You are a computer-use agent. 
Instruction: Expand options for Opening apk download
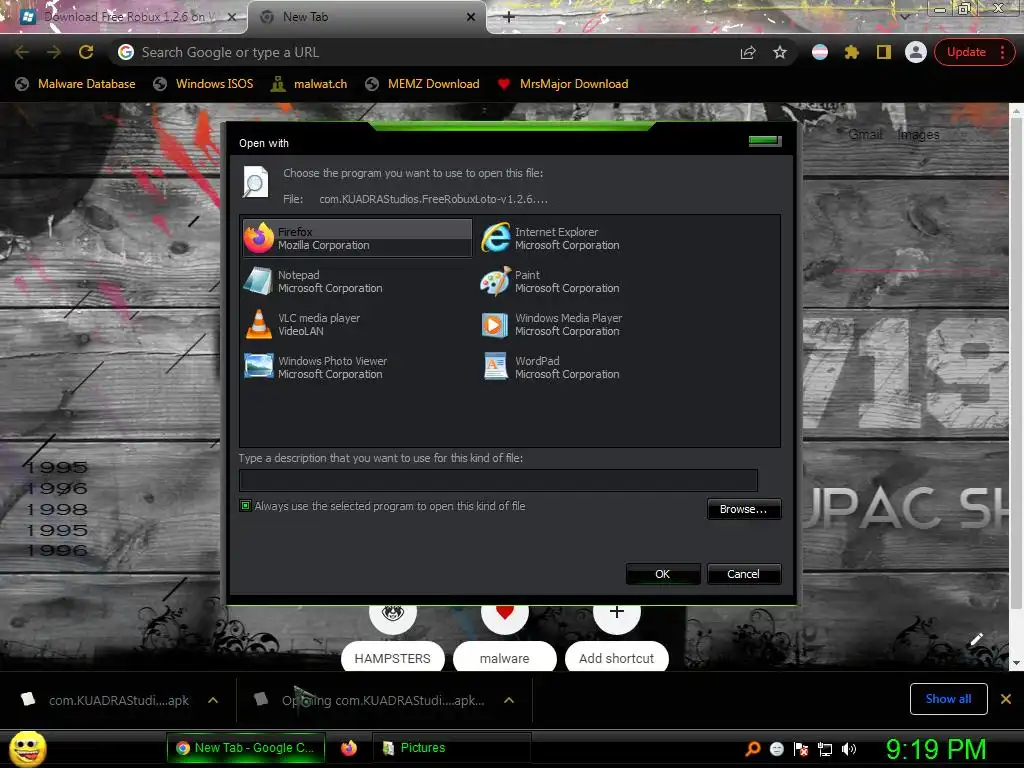coord(509,700)
